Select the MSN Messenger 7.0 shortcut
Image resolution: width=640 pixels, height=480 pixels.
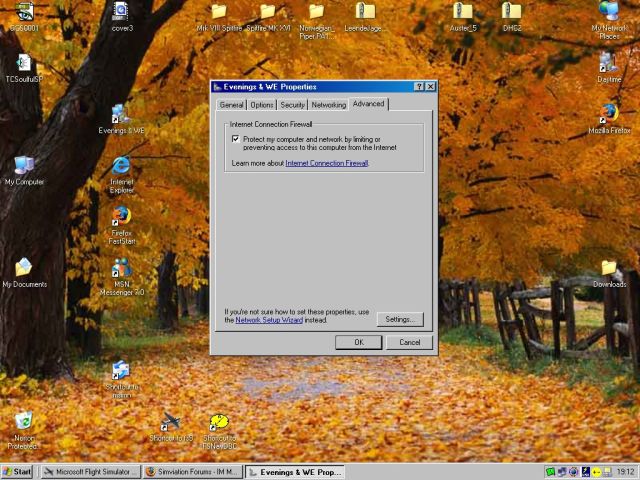121,268
